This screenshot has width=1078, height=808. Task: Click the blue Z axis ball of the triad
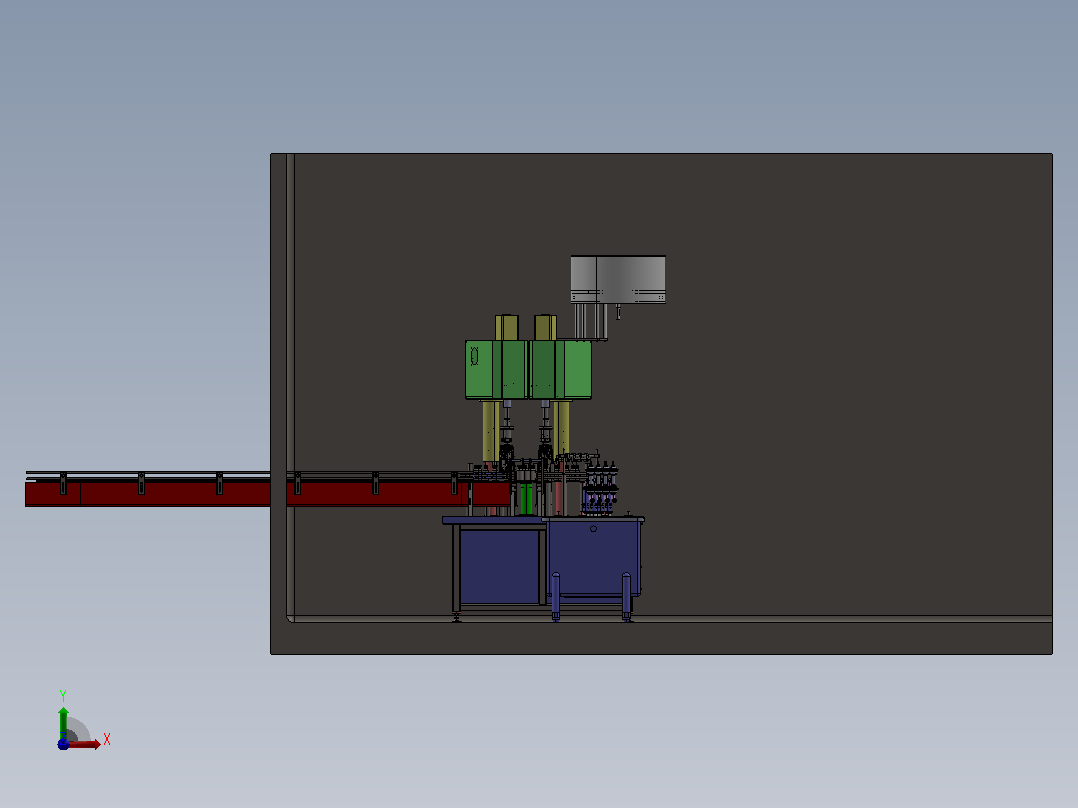(63, 745)
